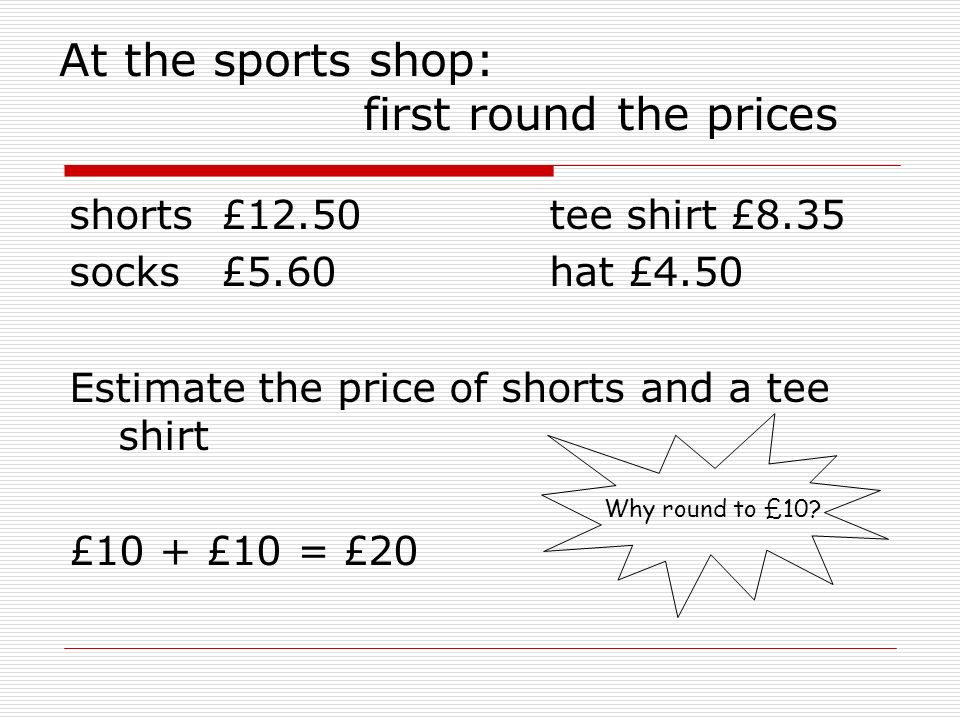Click the thin red line right of the title bar
960x720 pixels.
[x=727, y=165]
